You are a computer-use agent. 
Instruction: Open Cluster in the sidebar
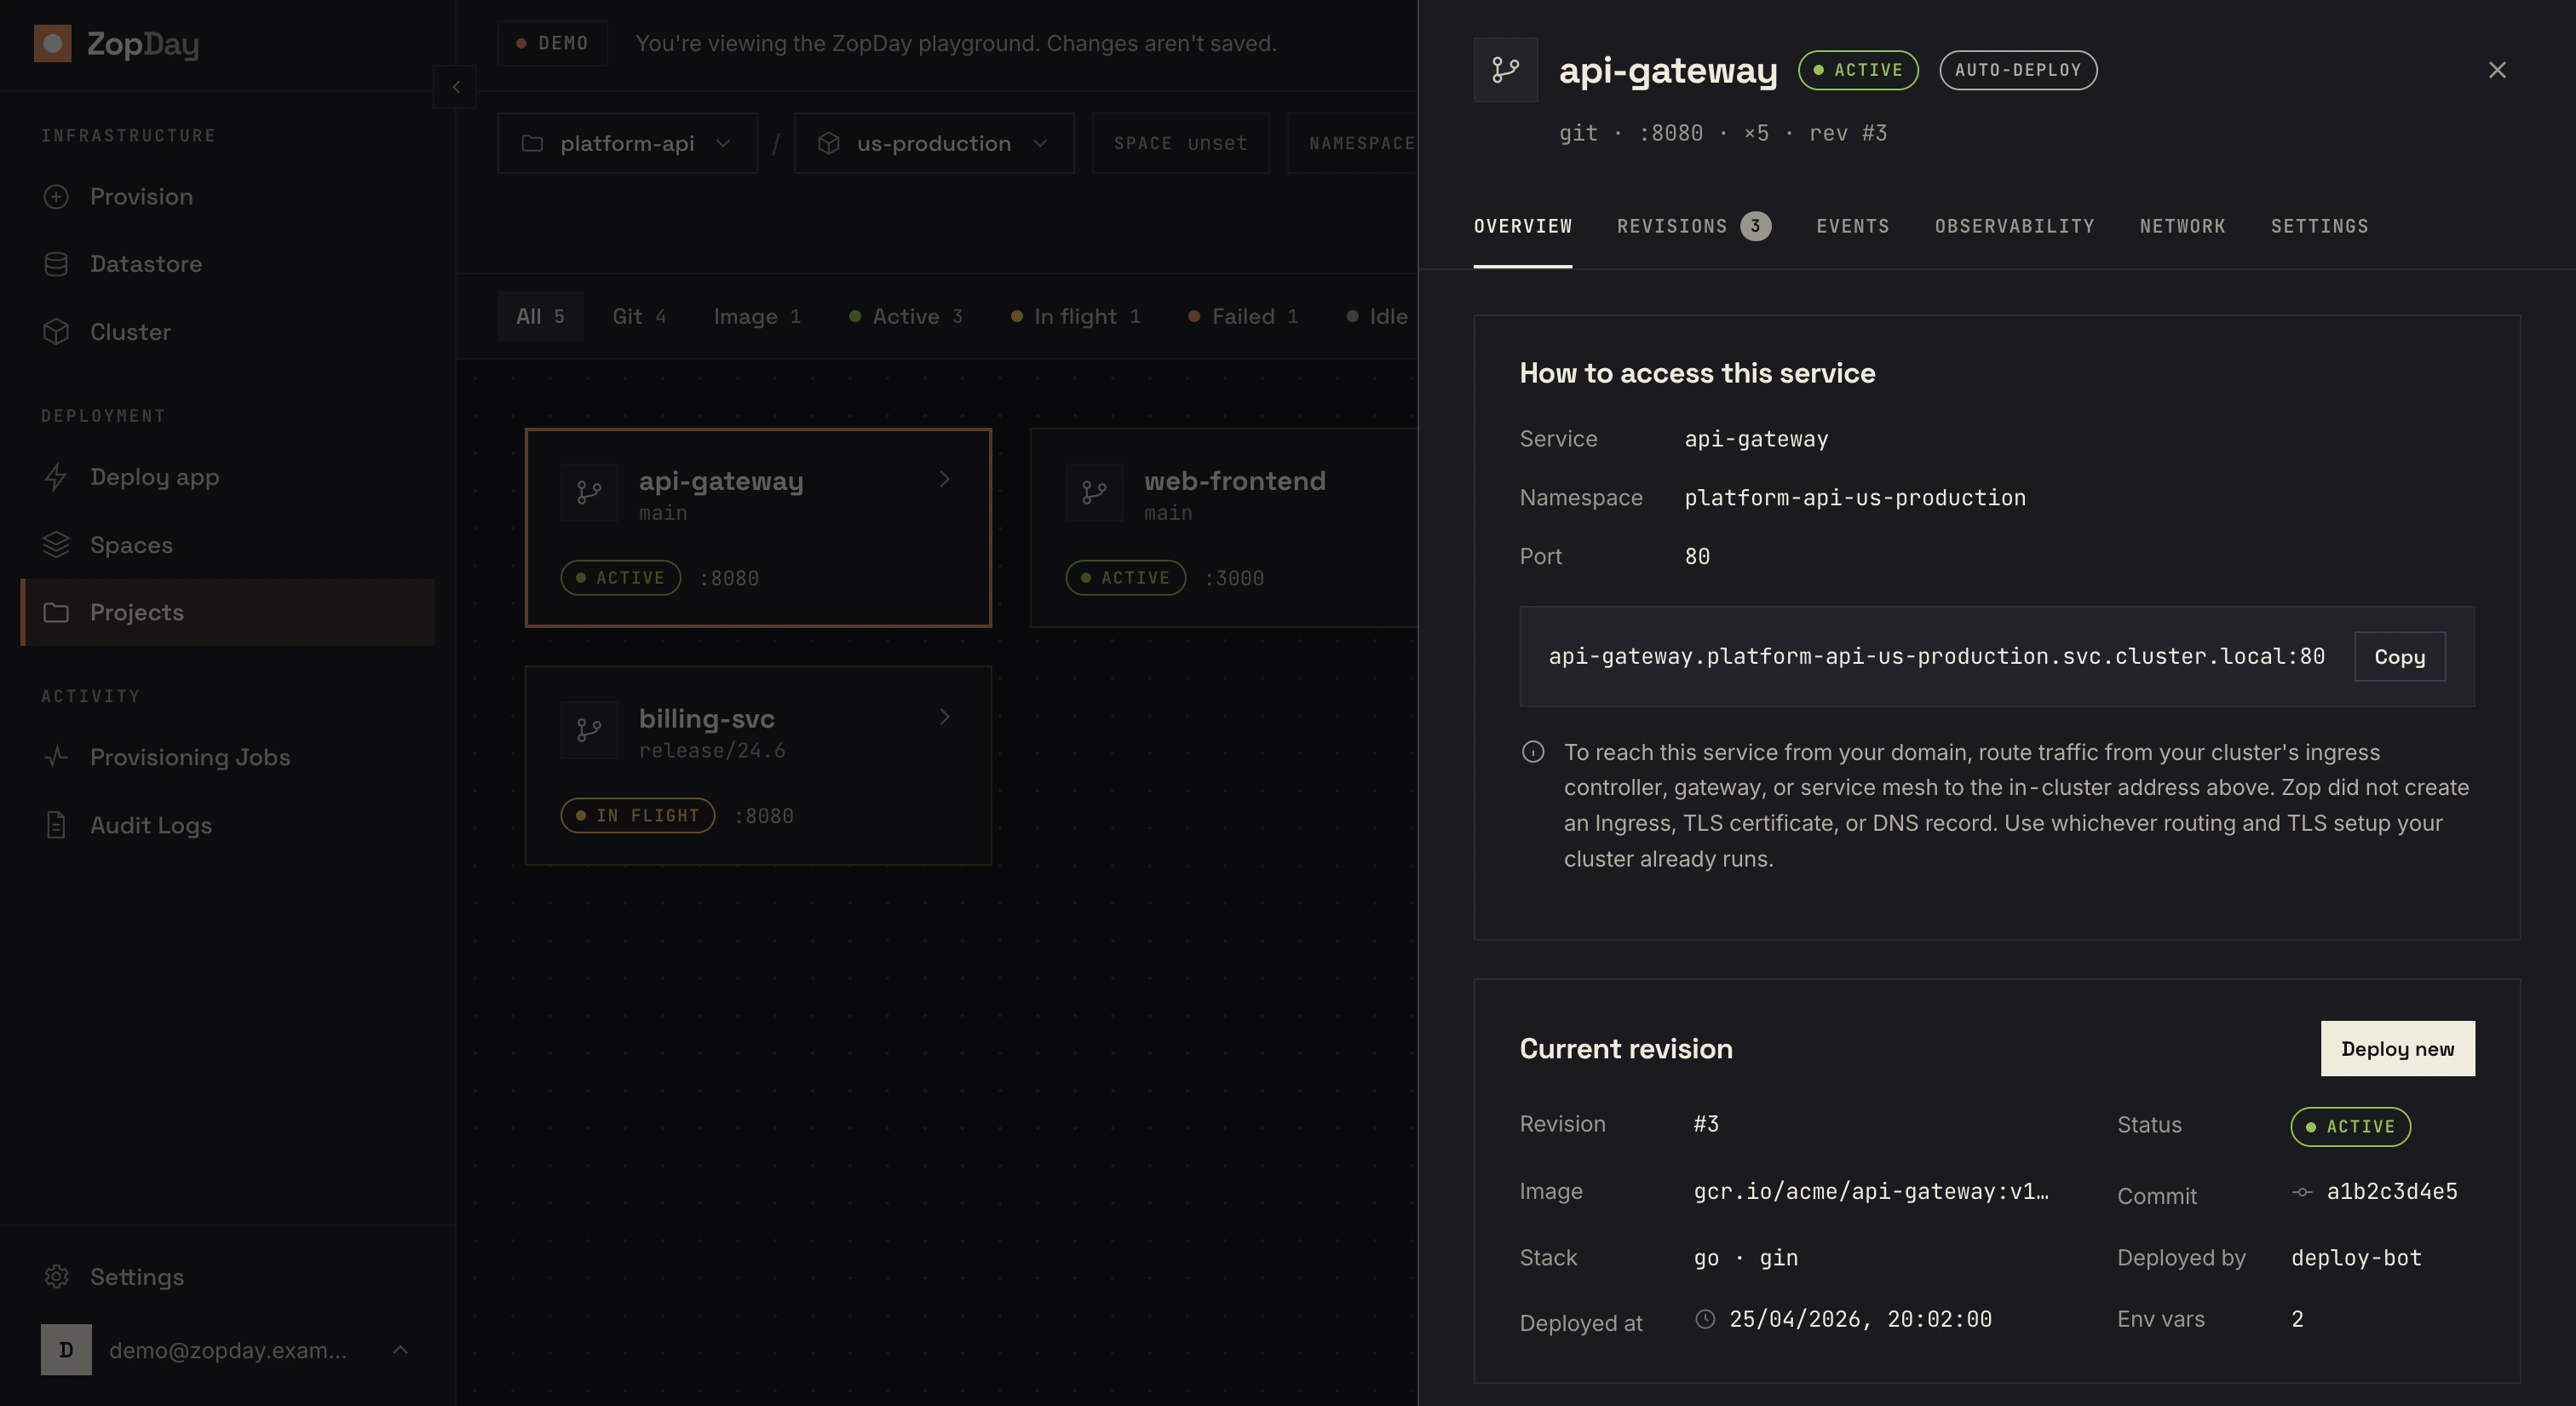coord(227,332)
